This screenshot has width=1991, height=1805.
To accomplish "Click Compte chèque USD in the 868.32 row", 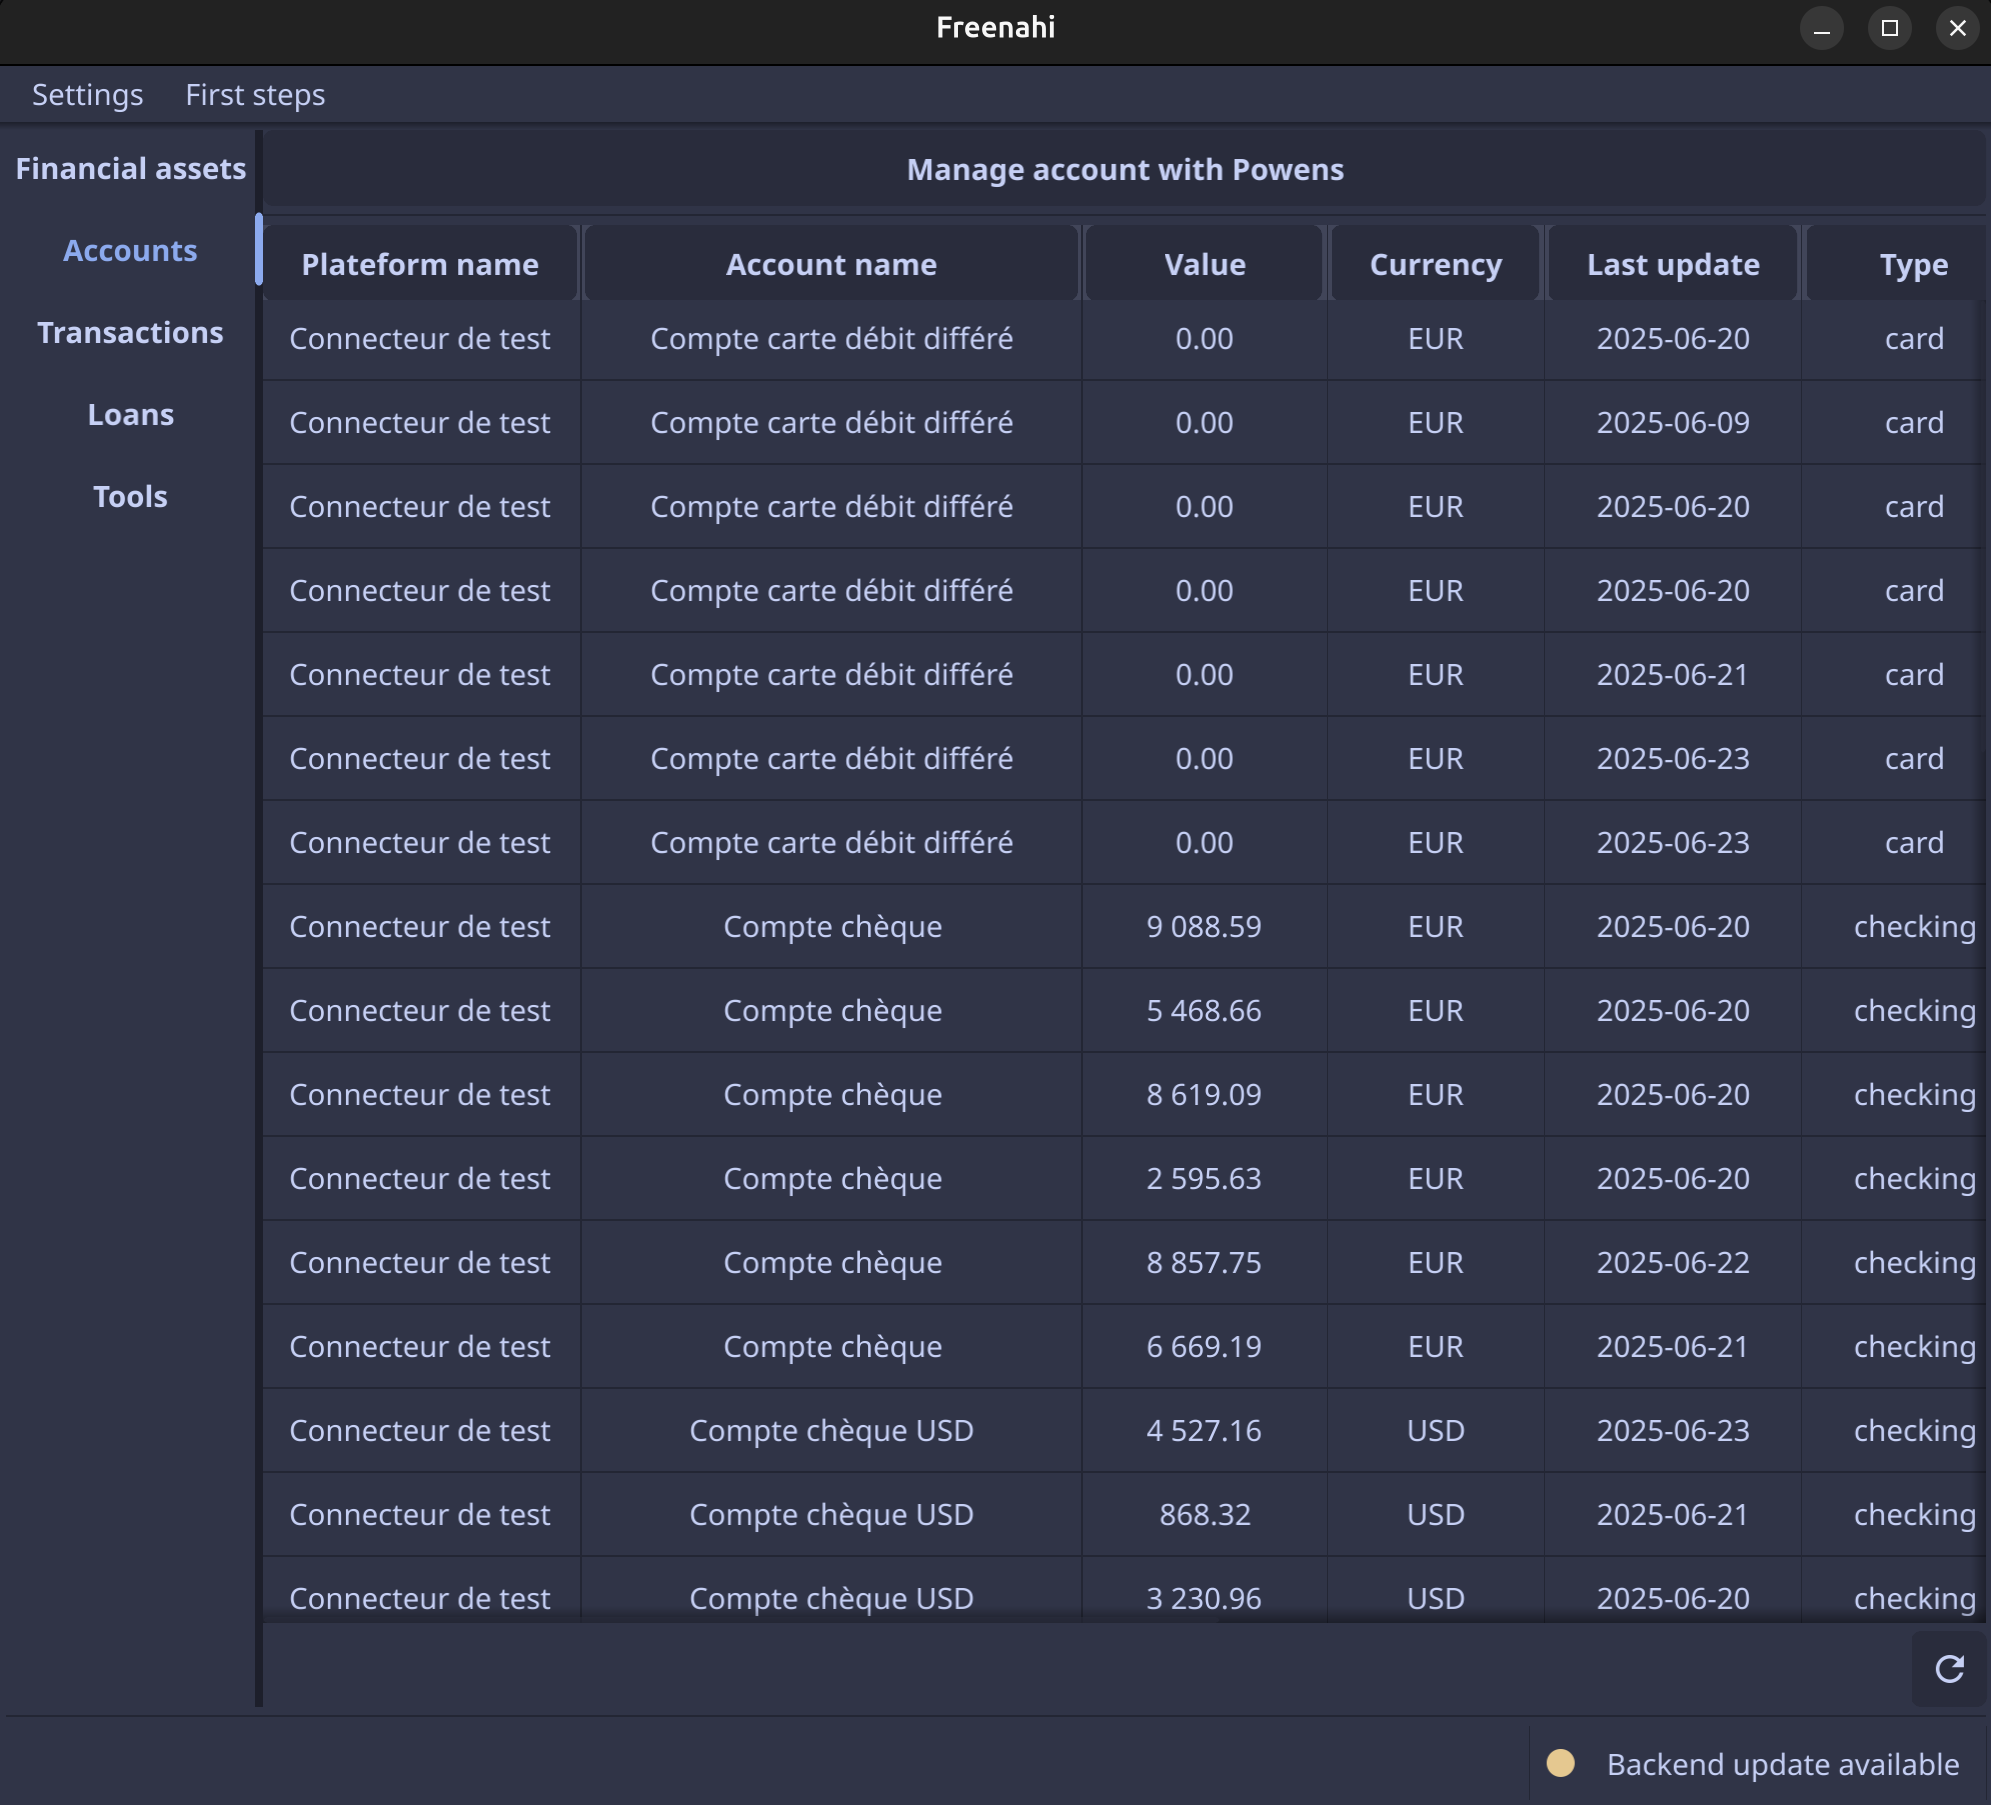I will [831, 1514].
